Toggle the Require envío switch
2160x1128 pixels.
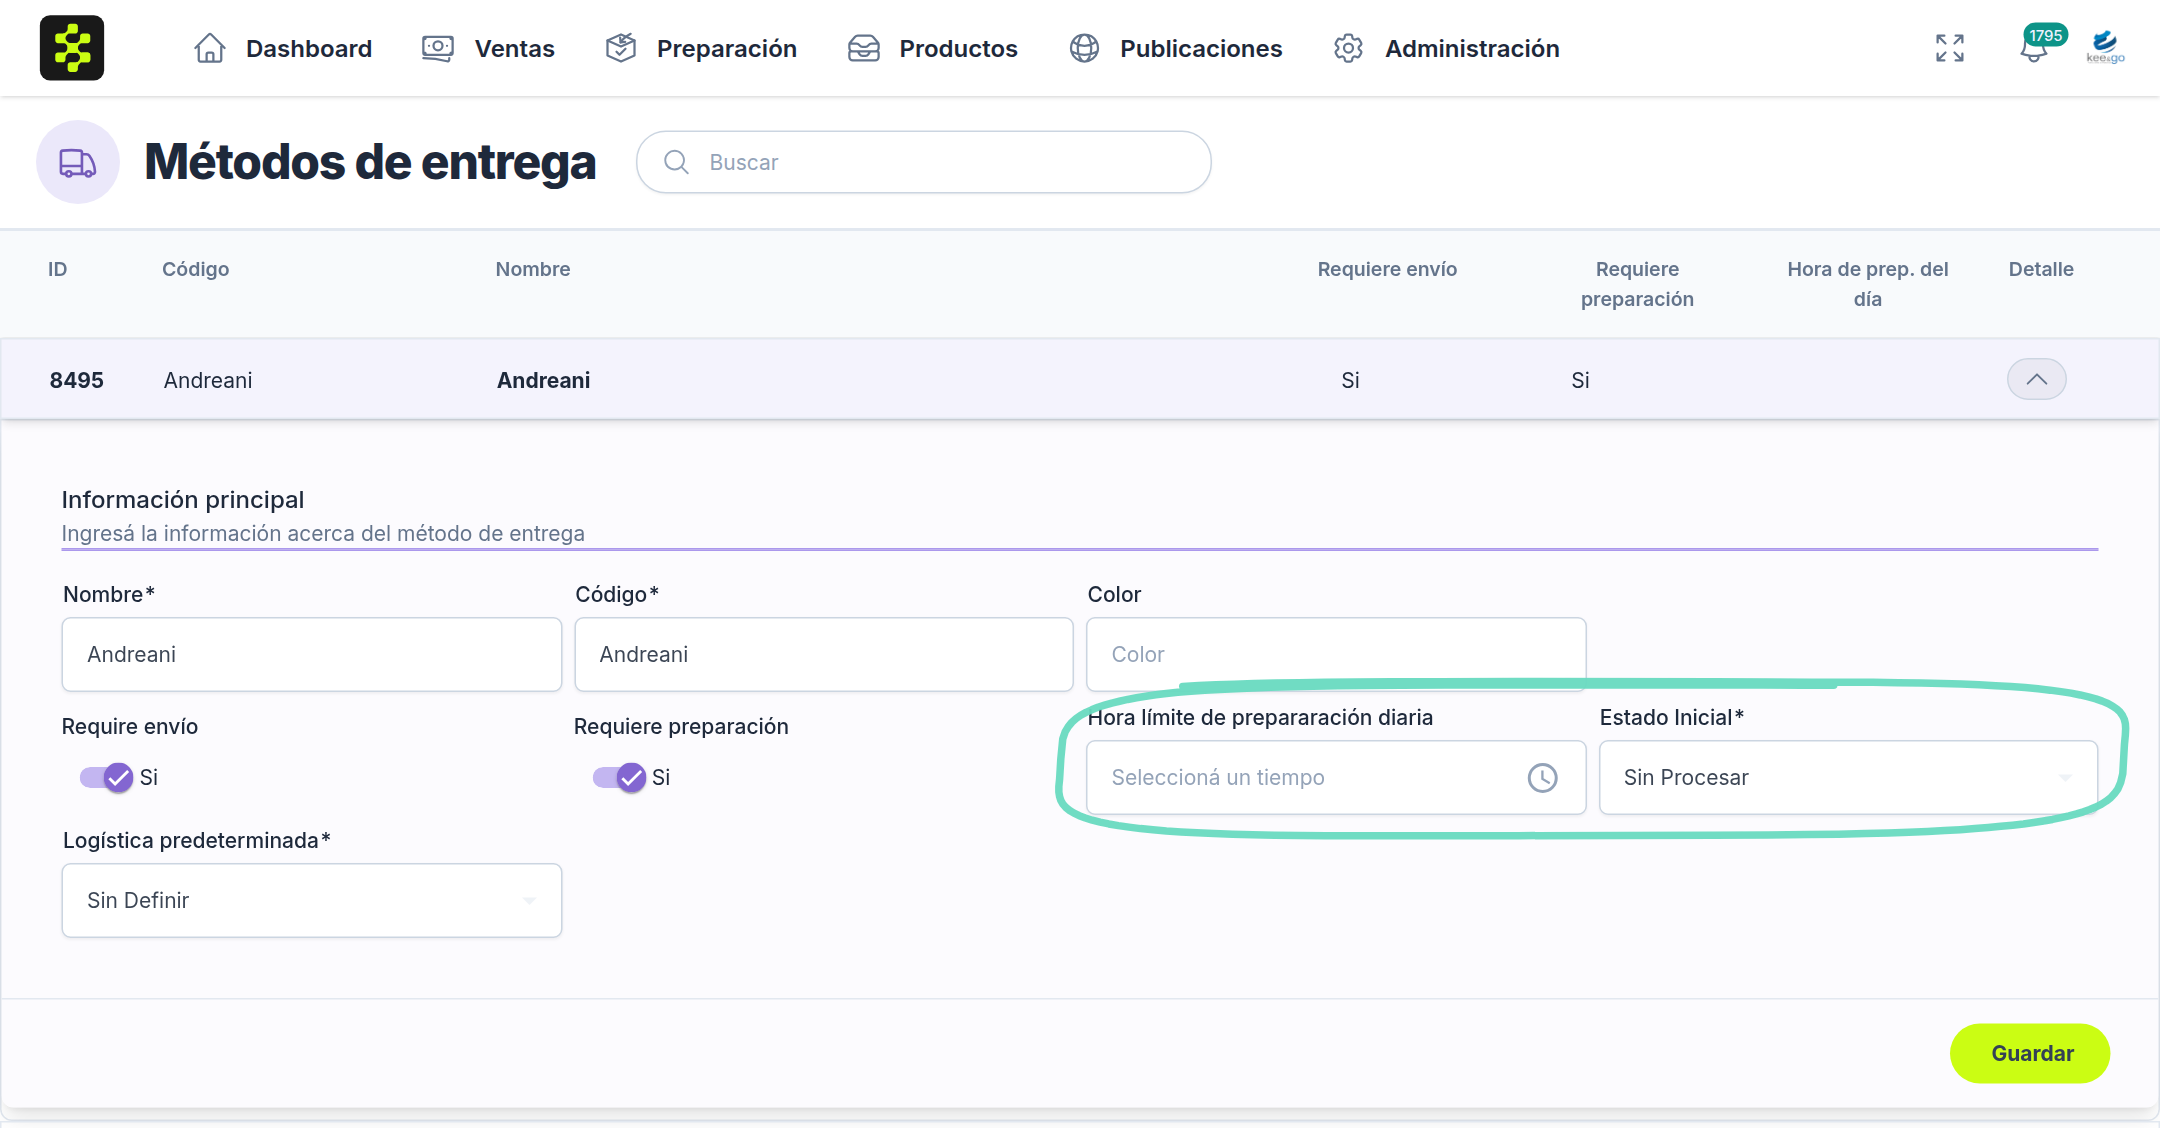(x=107, y=777)
